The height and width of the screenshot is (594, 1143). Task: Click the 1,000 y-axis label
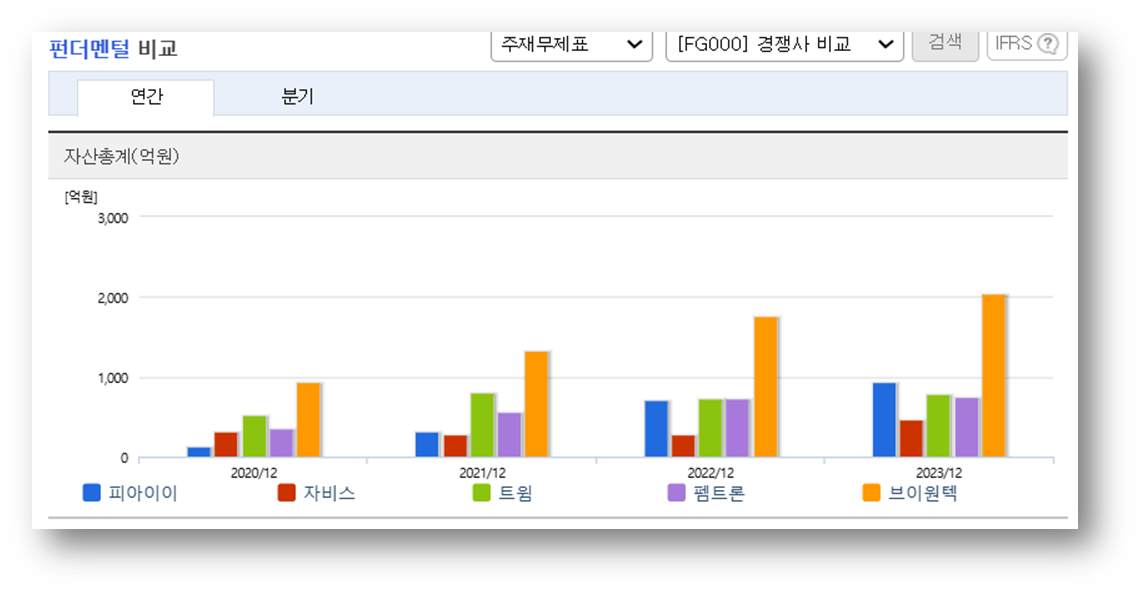click(113, 378)
